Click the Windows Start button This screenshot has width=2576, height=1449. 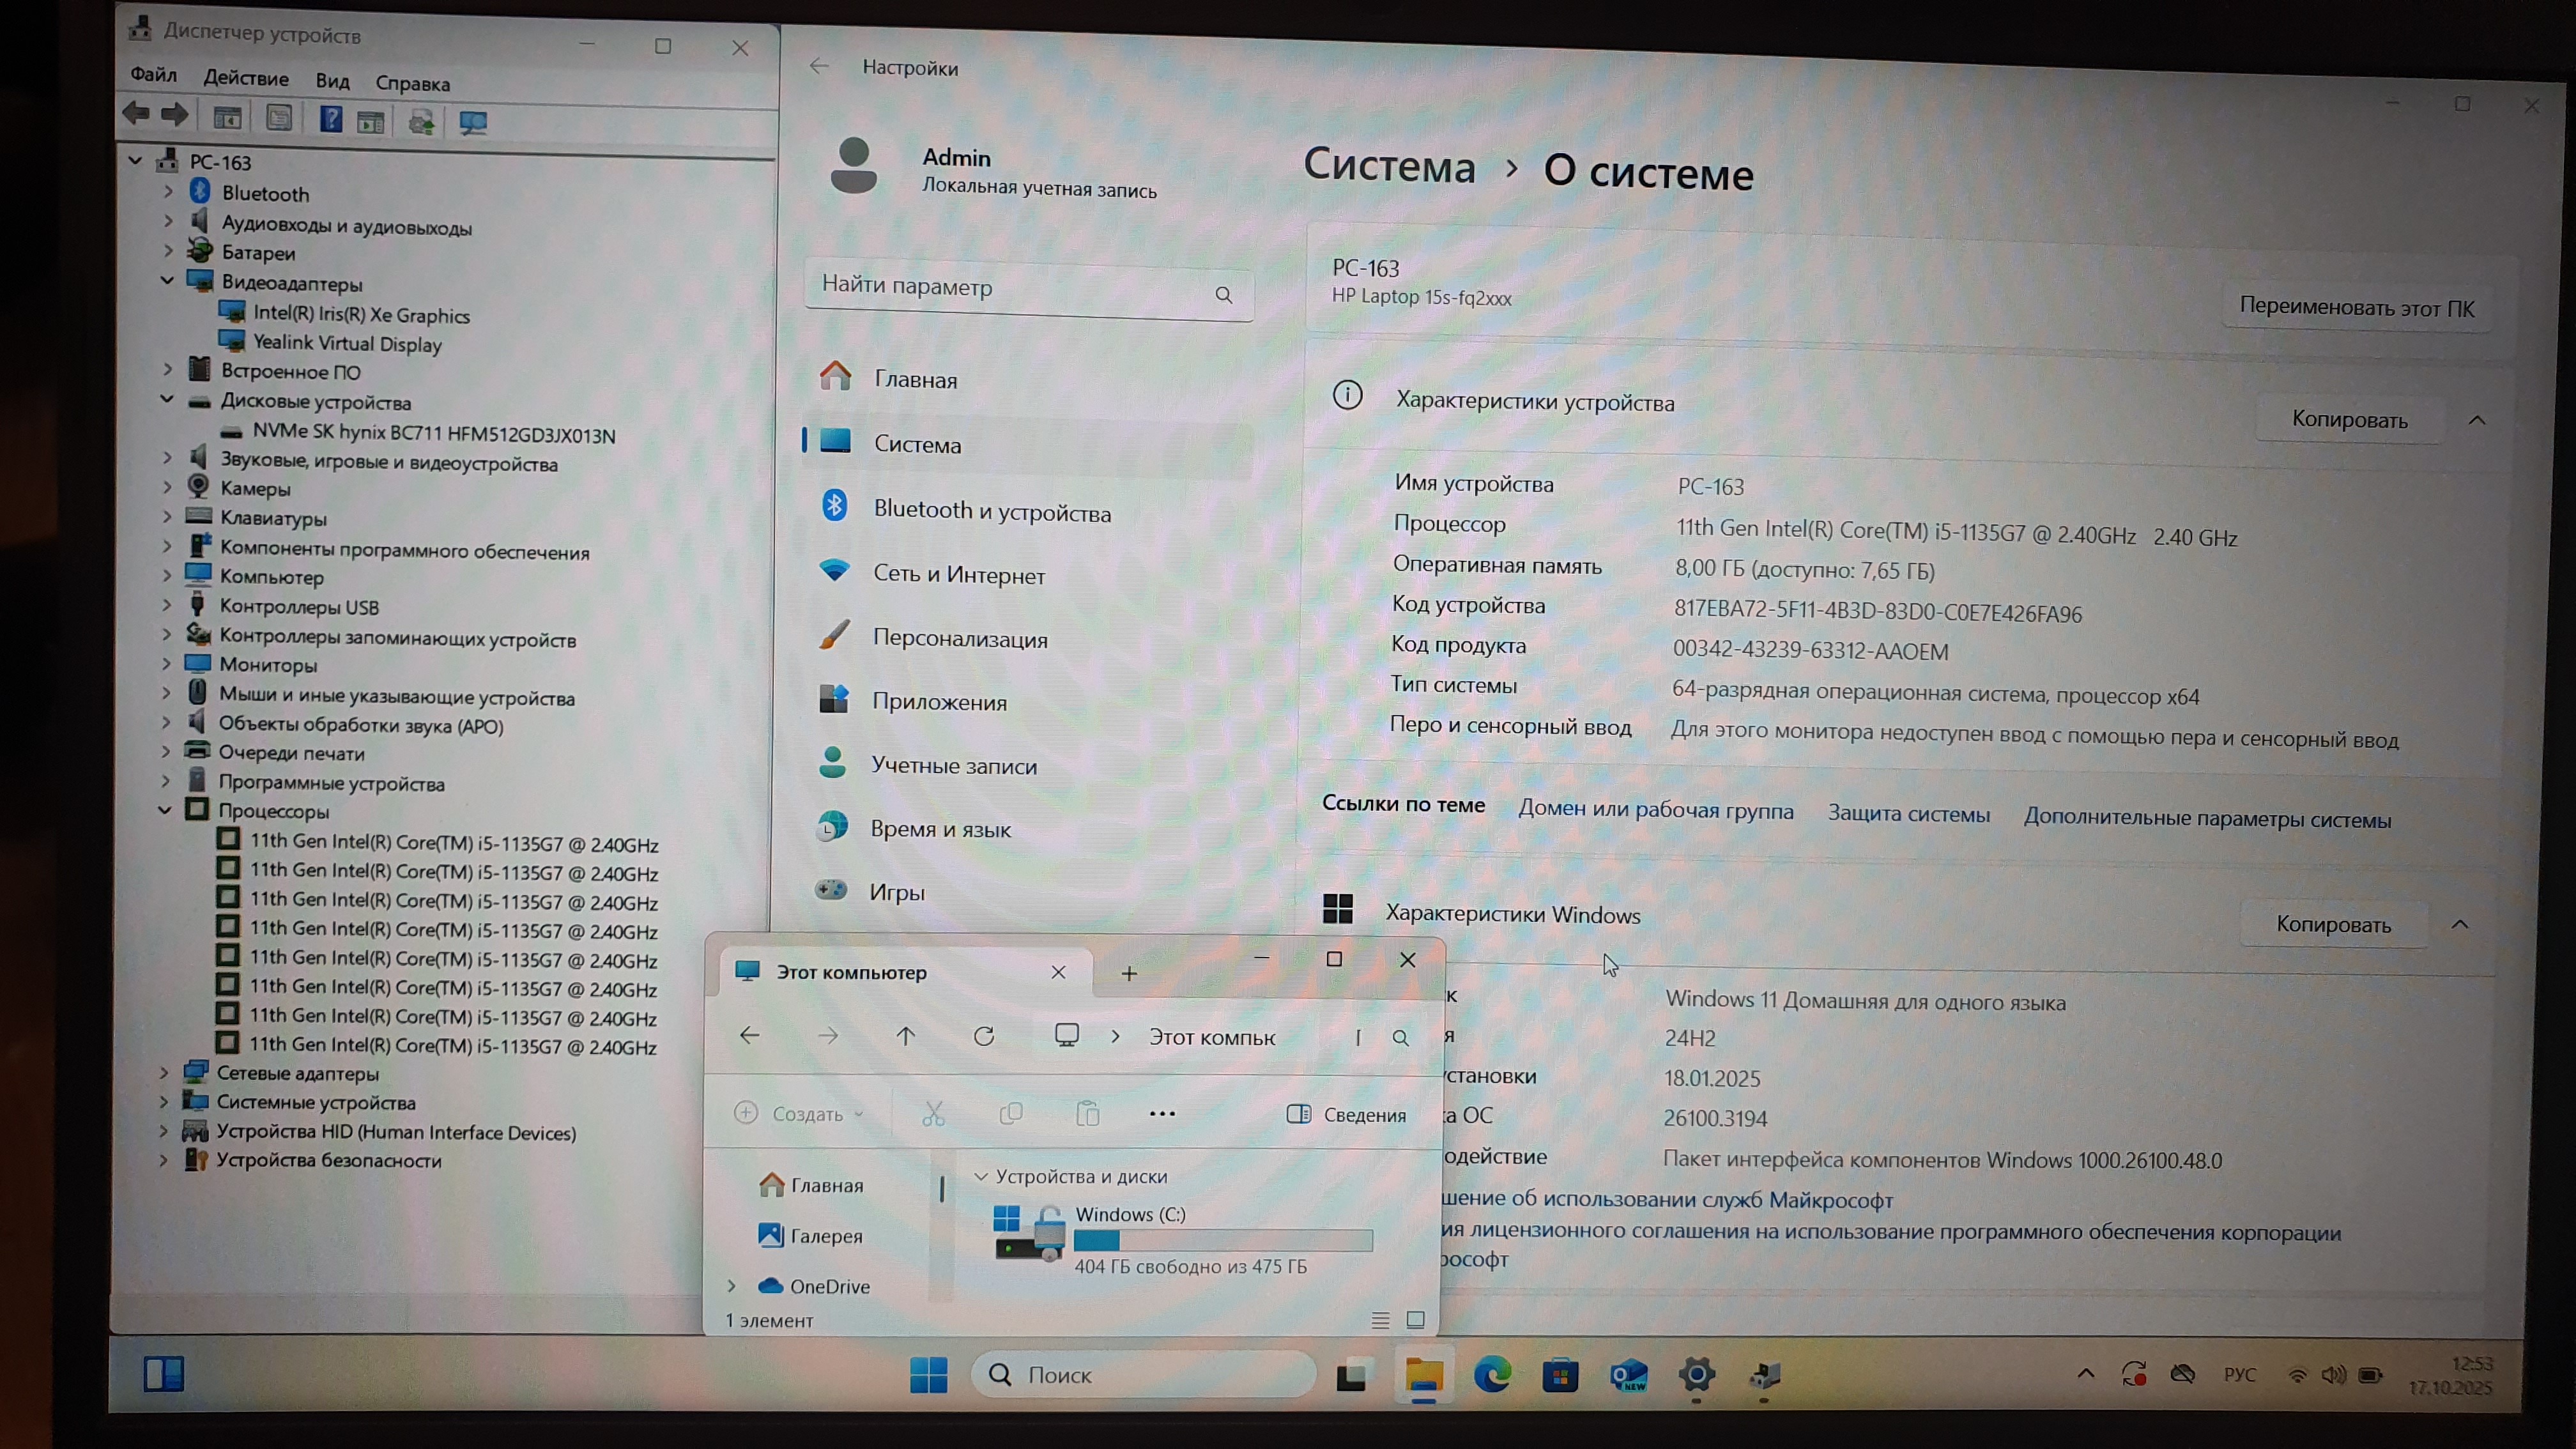click(928, 1375)
